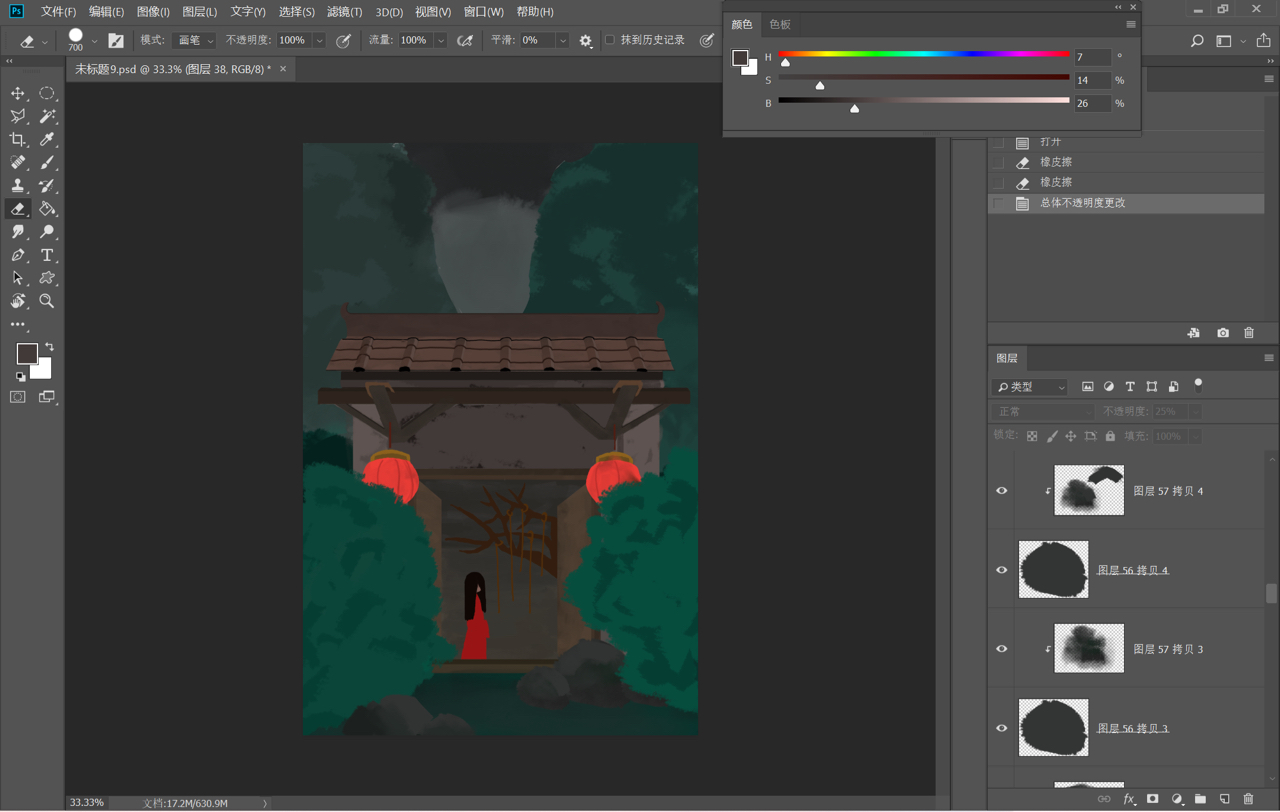Create new snapshot in History panel
Viewport: 1280px width, 812px height.
[x=1222, y=333]
